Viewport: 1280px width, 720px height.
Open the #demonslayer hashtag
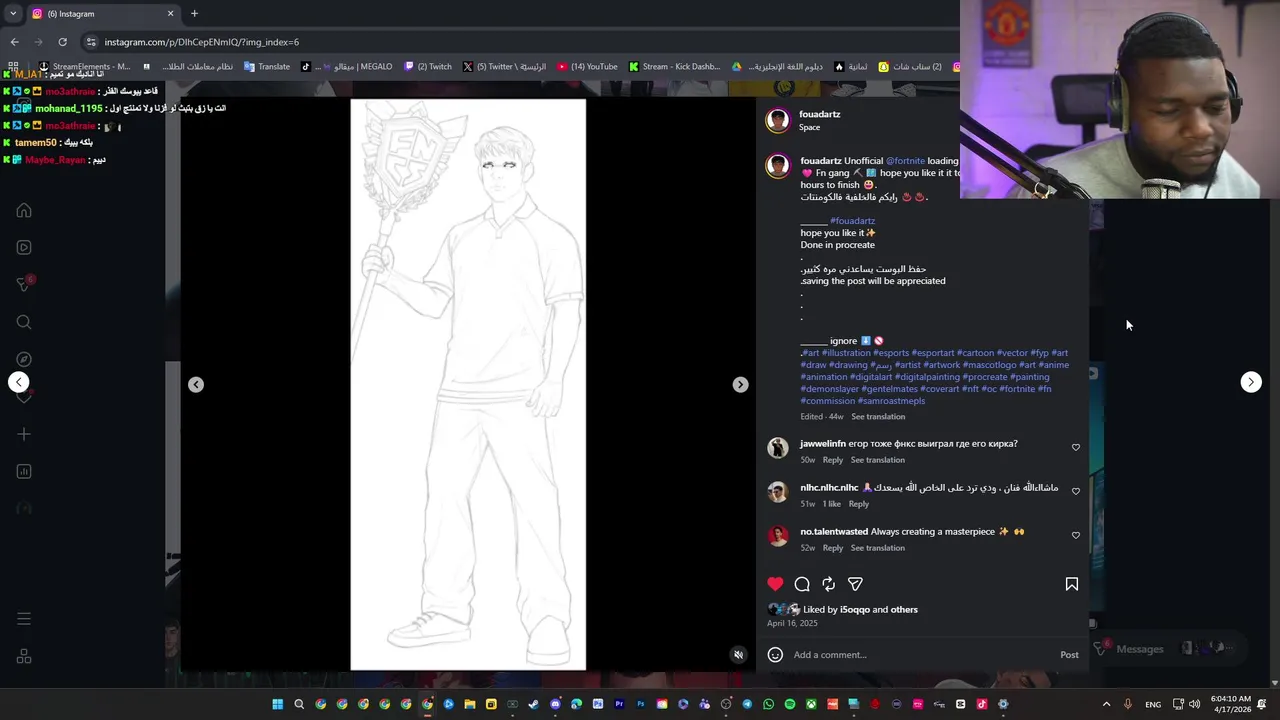coord(829,389)
